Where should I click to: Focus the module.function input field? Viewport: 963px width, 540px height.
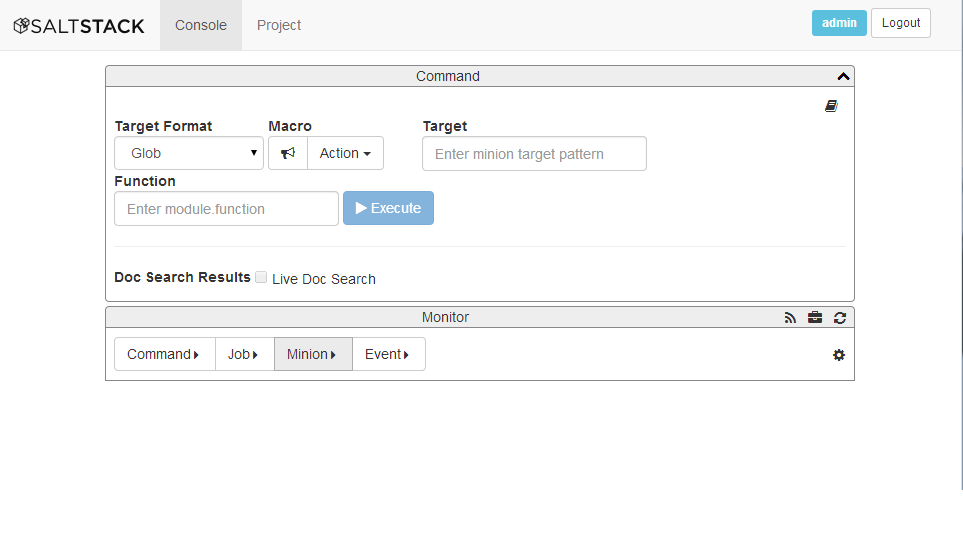[x=227, y=209]
